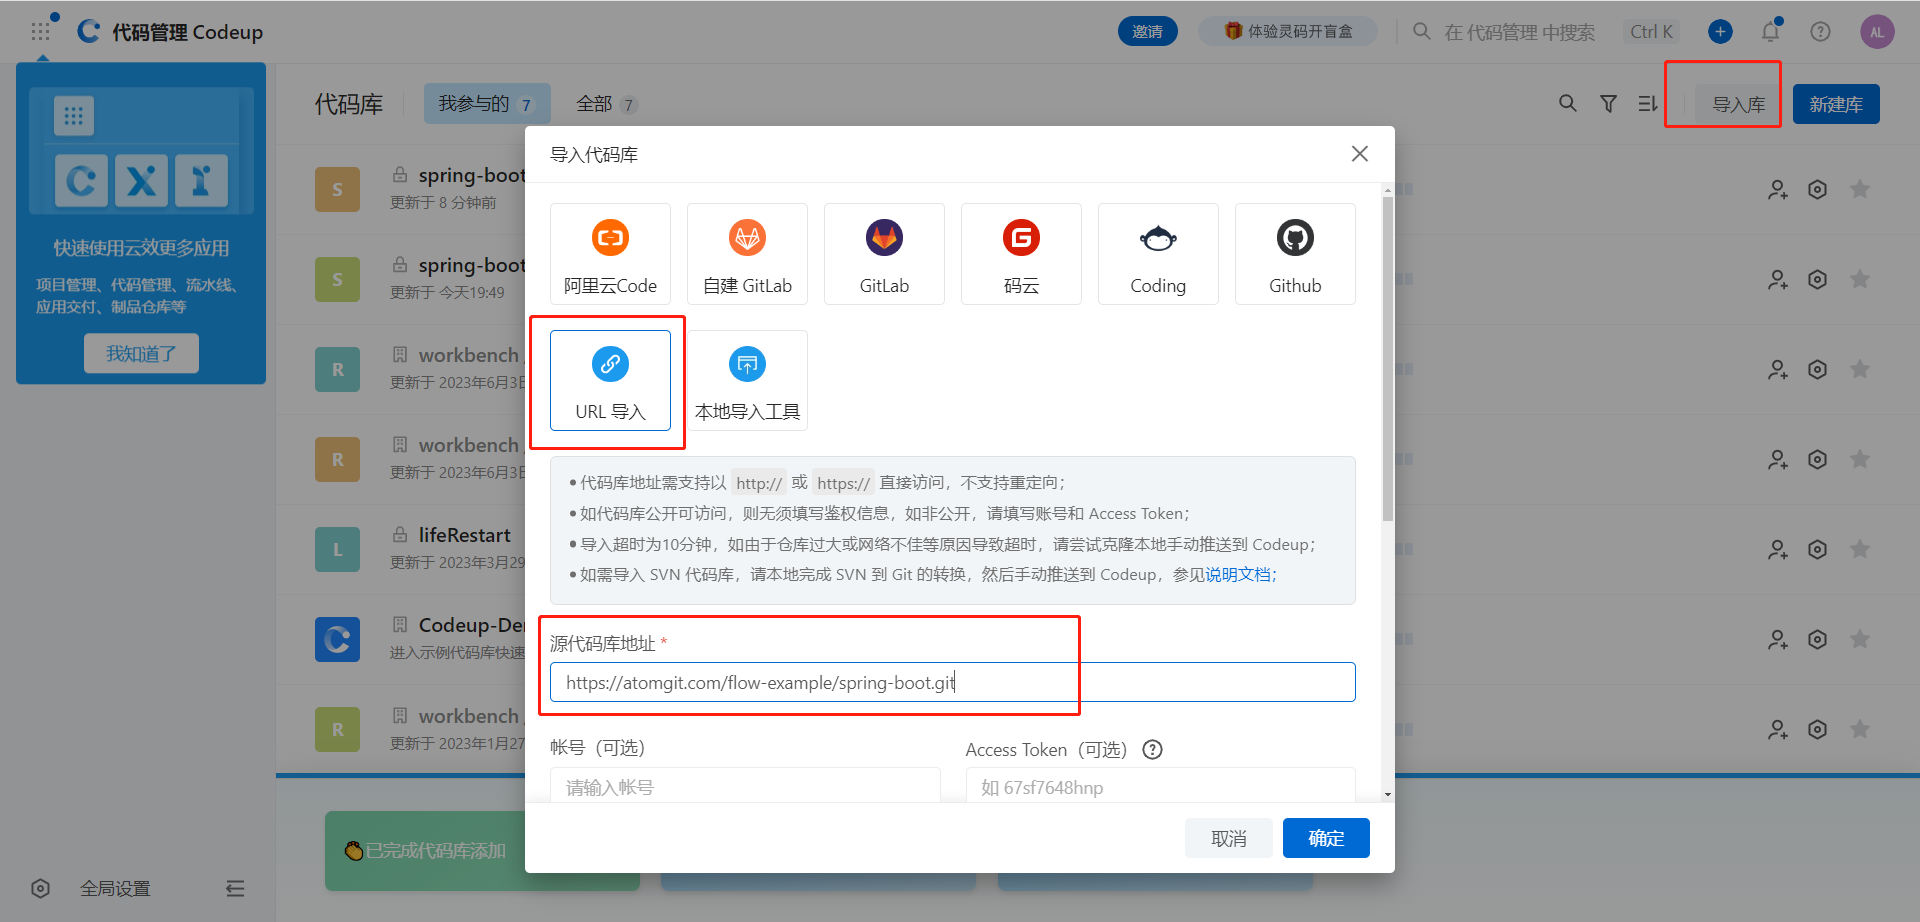The height and width of the screenshot is (922, 1920).
Task: Click the Access Token help icon
Action: [1153, 750]
